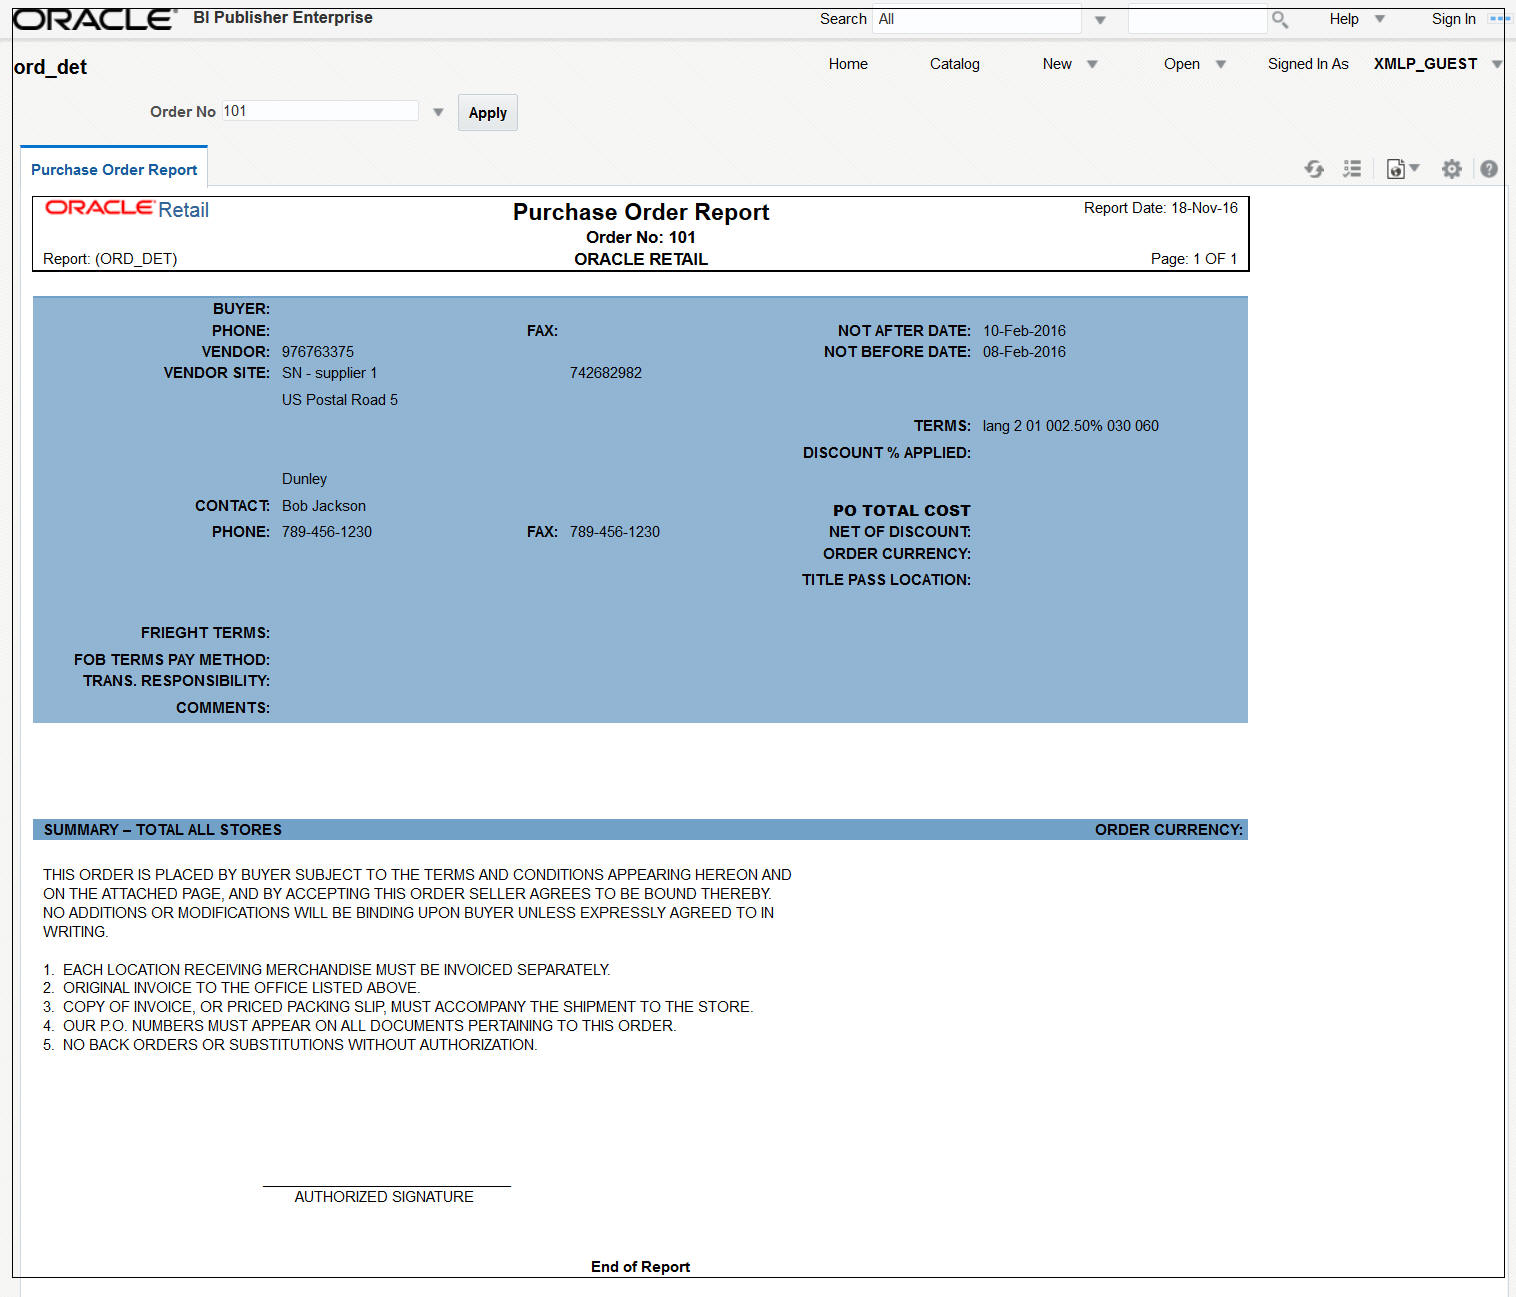Click the XMLP_GUEST username

coord(1425,64)
